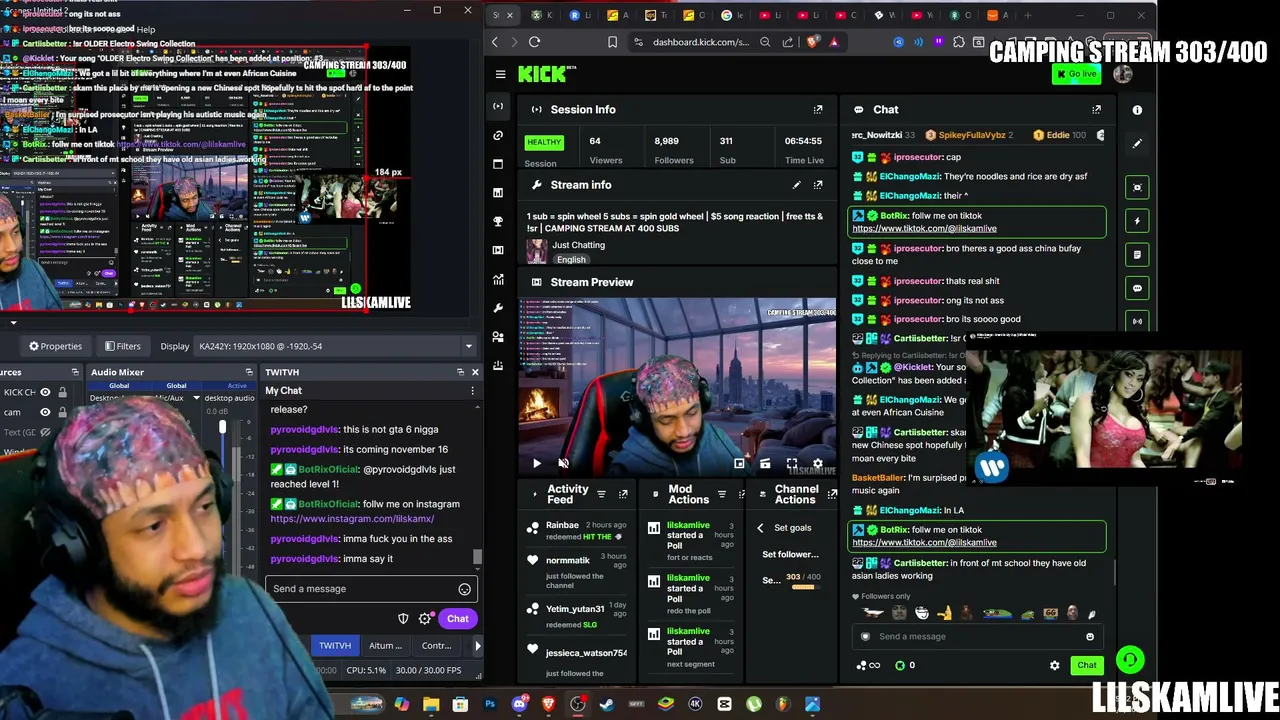The image size is (1280, 720).
Task: Bookmark the page in the browser
Action: (x=612, y=42)
